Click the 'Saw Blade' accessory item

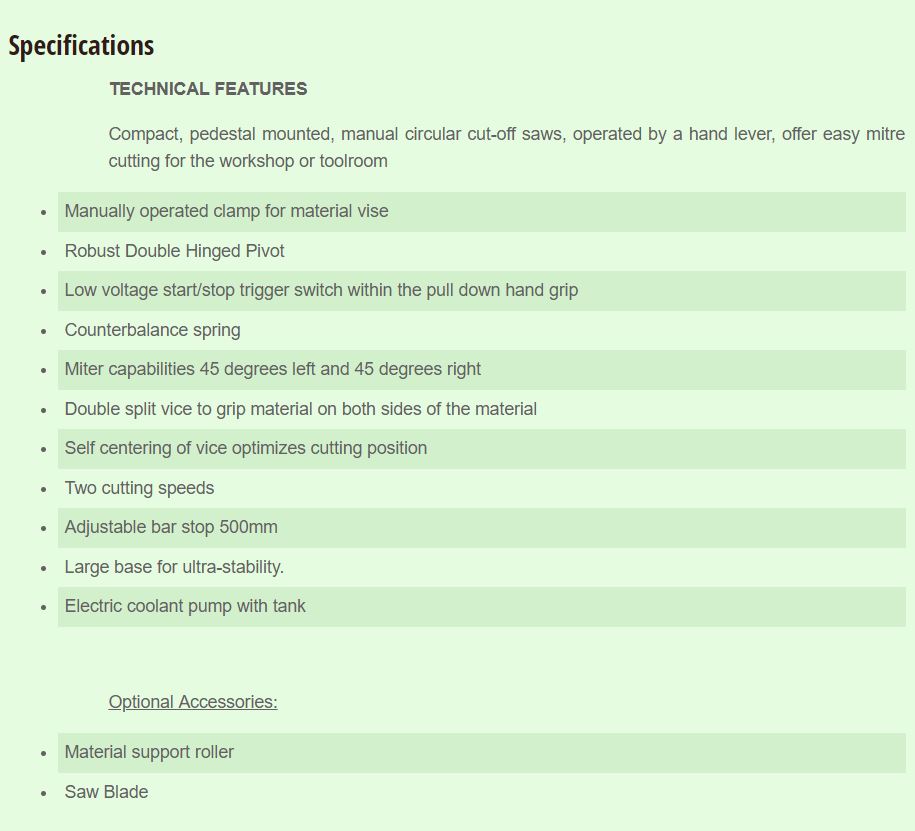coord(106,792)
